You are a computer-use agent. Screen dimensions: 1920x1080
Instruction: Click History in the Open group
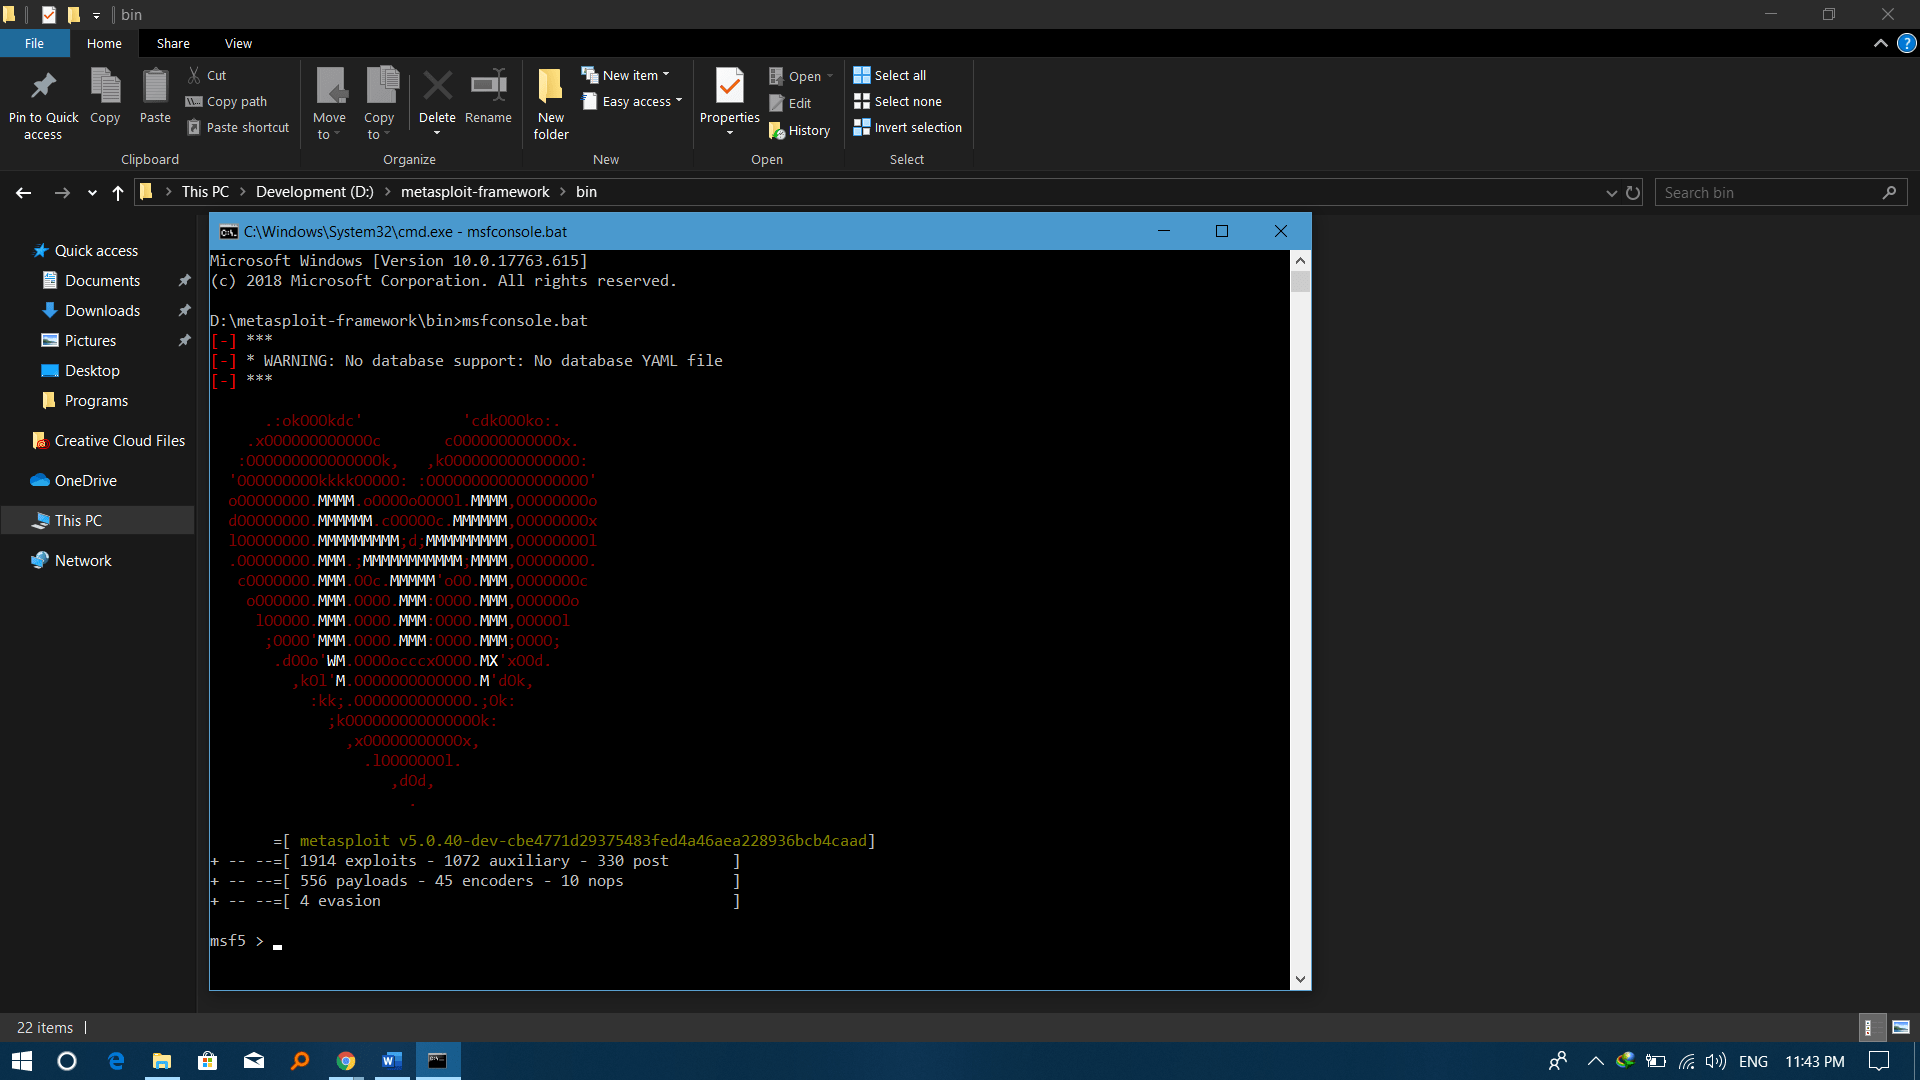click(800, 130)
